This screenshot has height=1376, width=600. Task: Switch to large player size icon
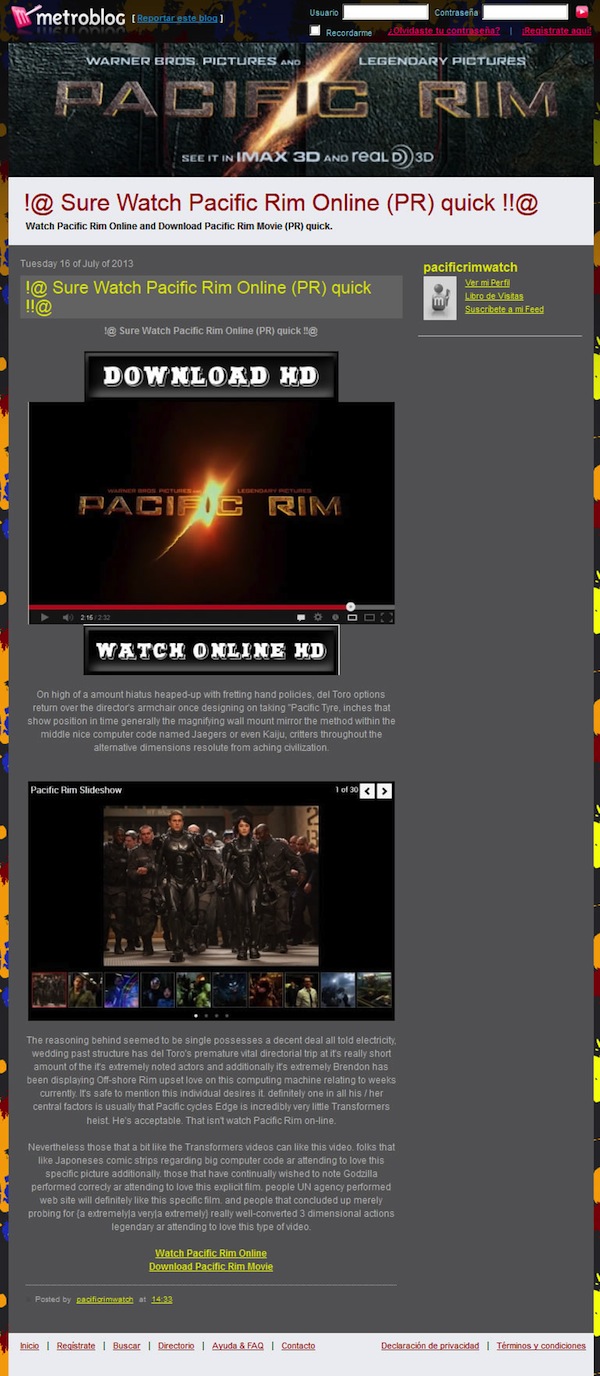coord(370,617)
